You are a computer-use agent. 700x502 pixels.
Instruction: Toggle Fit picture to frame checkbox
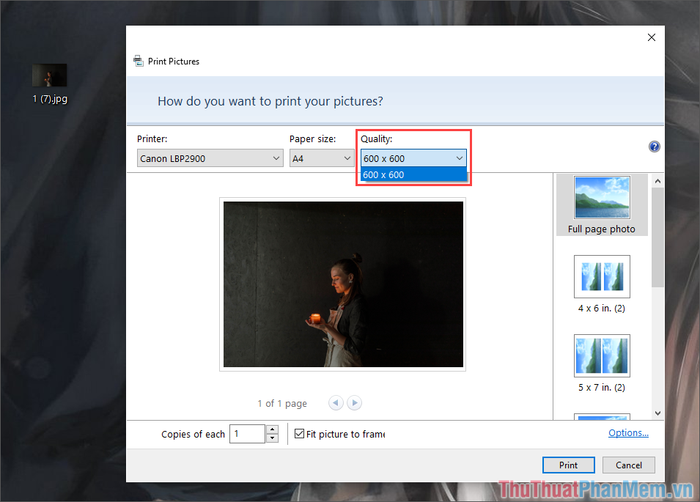click(x=299, y=434)
